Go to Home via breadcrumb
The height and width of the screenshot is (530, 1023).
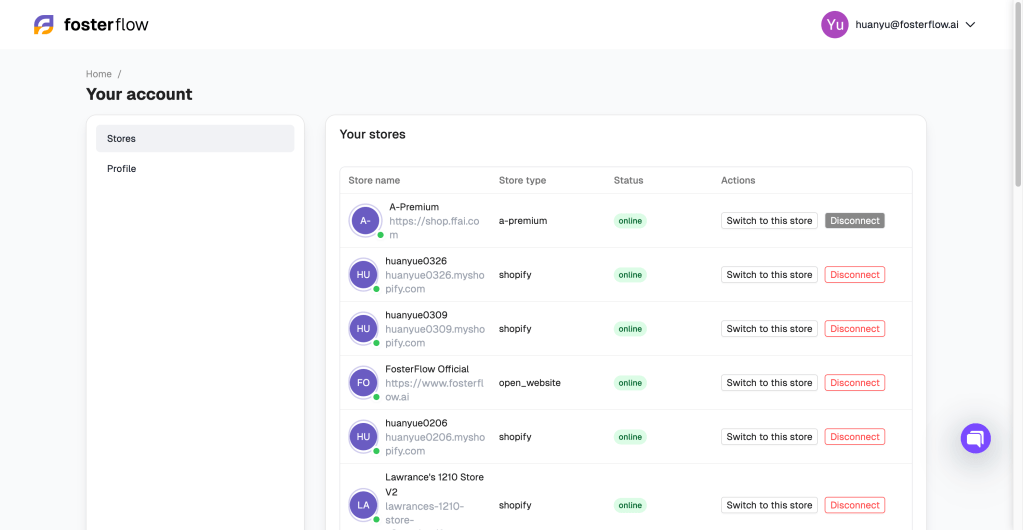tap(99, 74)
